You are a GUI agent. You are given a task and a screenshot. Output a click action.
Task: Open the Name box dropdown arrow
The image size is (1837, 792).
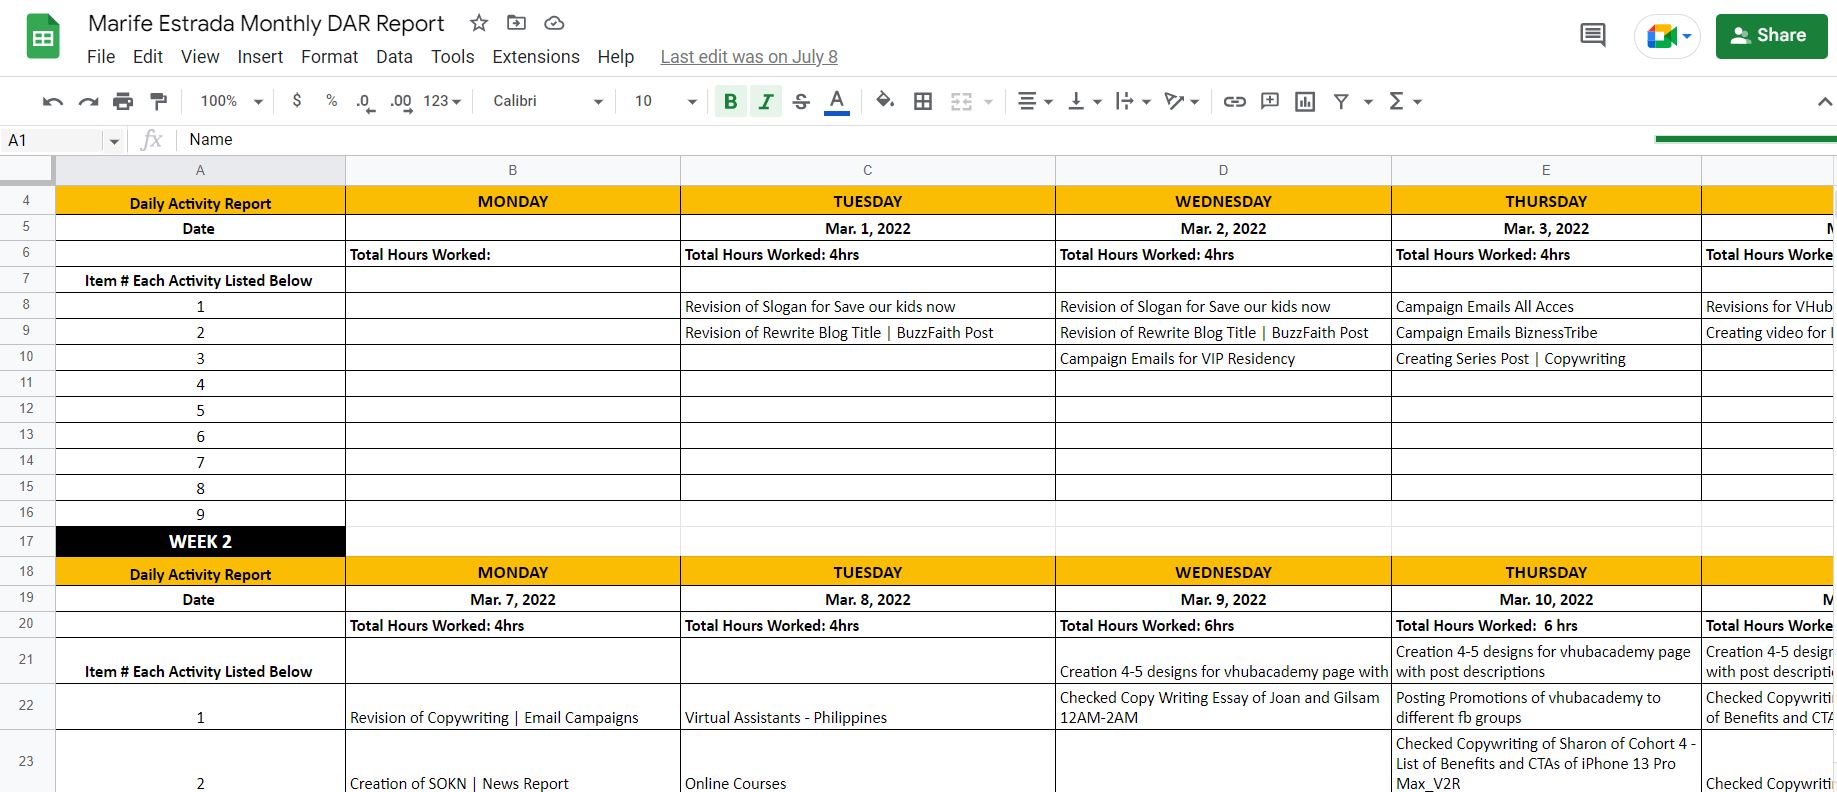pyautogui.click(x=114, y=141)
